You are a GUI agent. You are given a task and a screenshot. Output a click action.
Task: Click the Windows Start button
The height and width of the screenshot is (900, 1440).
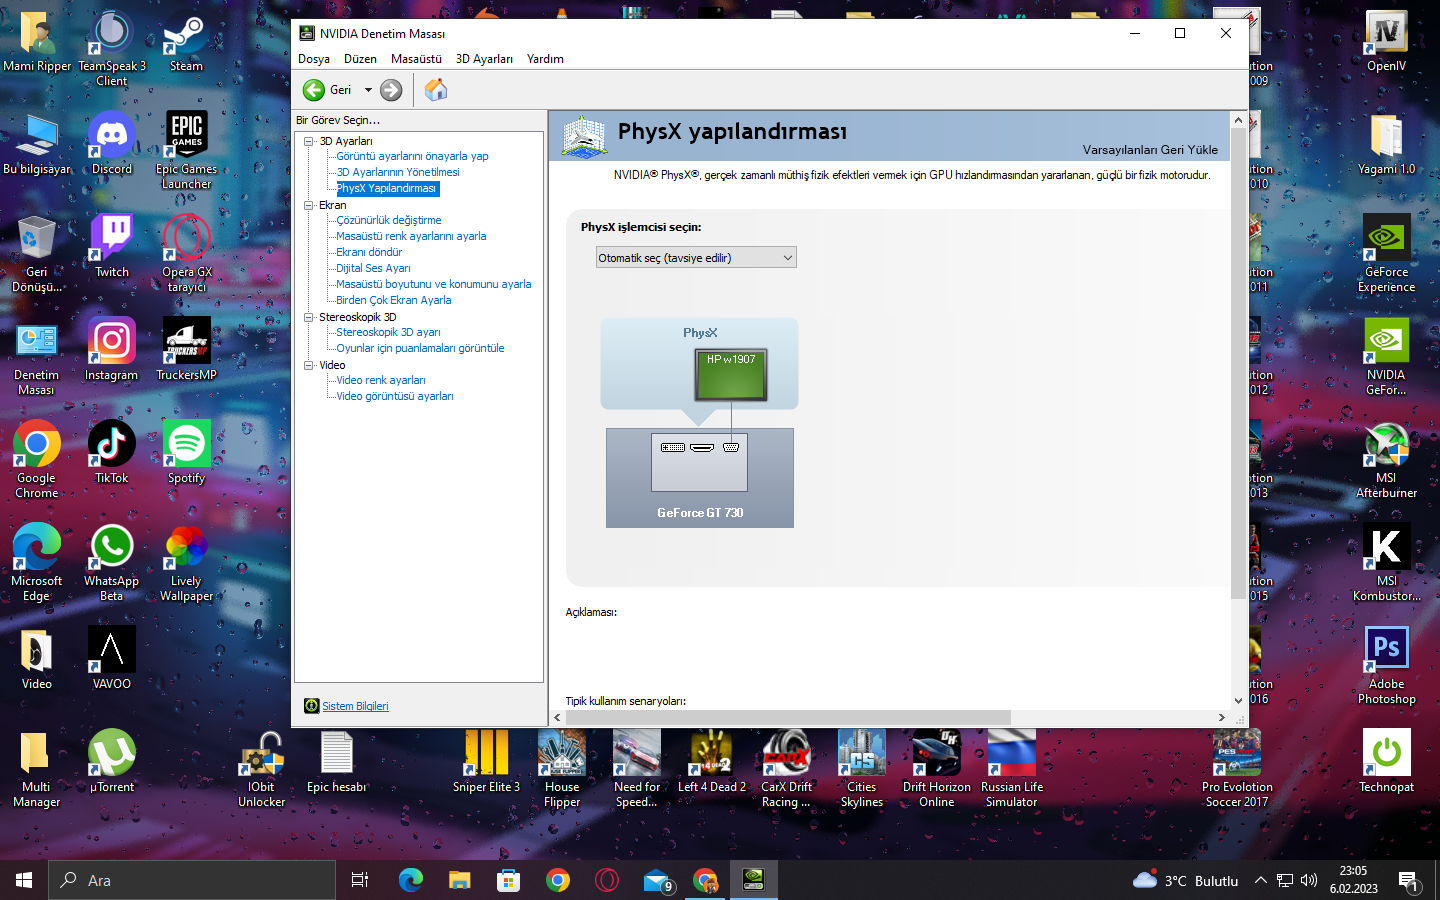(24, 880)
